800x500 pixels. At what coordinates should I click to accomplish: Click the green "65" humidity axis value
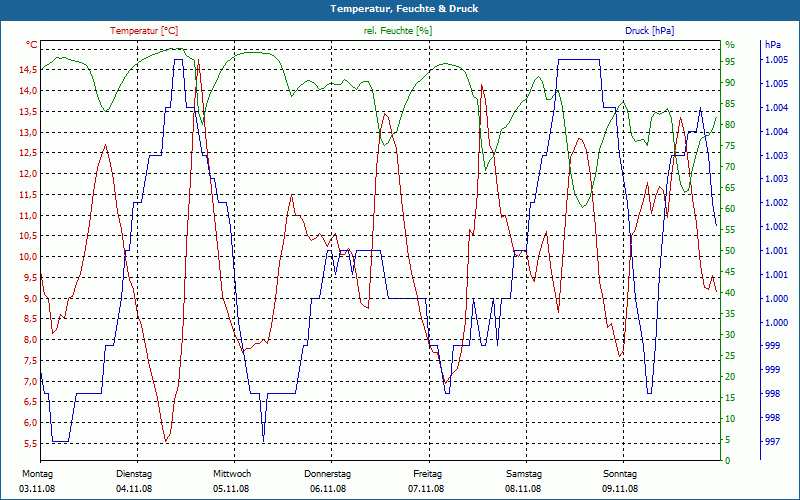730,188
